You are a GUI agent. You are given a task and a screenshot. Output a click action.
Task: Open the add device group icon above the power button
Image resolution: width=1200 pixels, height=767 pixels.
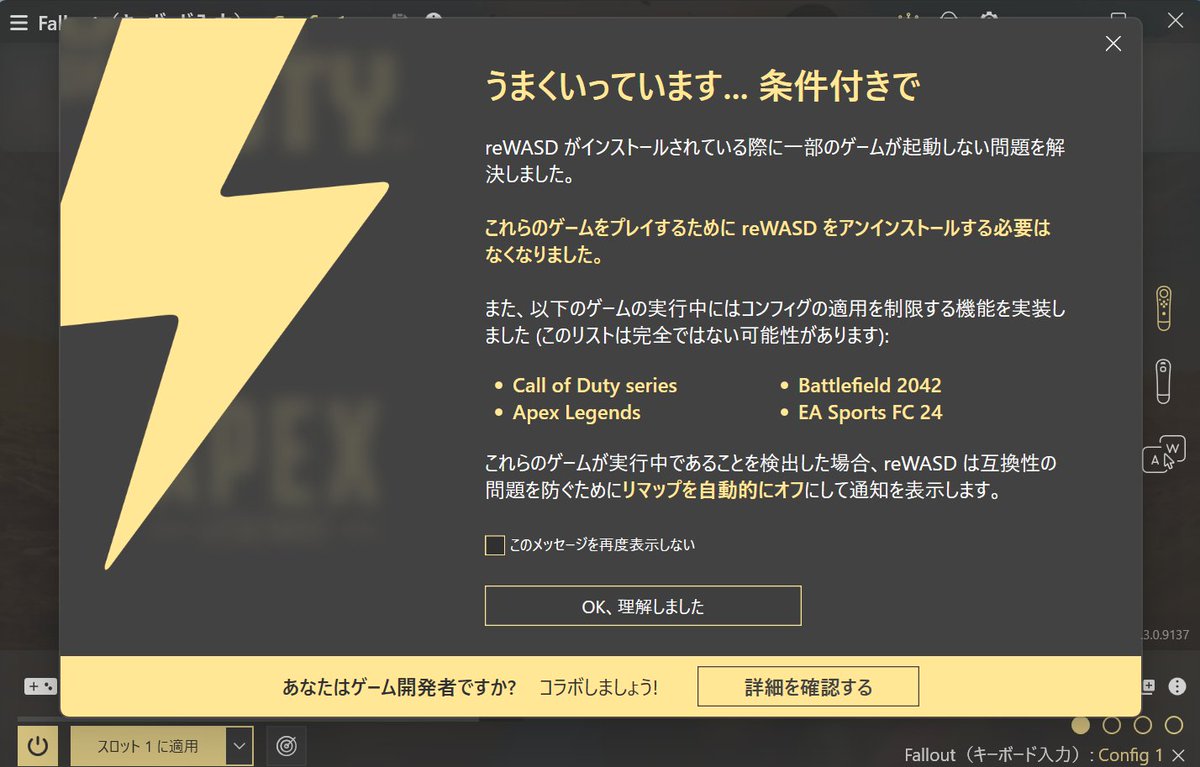(x=38, y=686)
